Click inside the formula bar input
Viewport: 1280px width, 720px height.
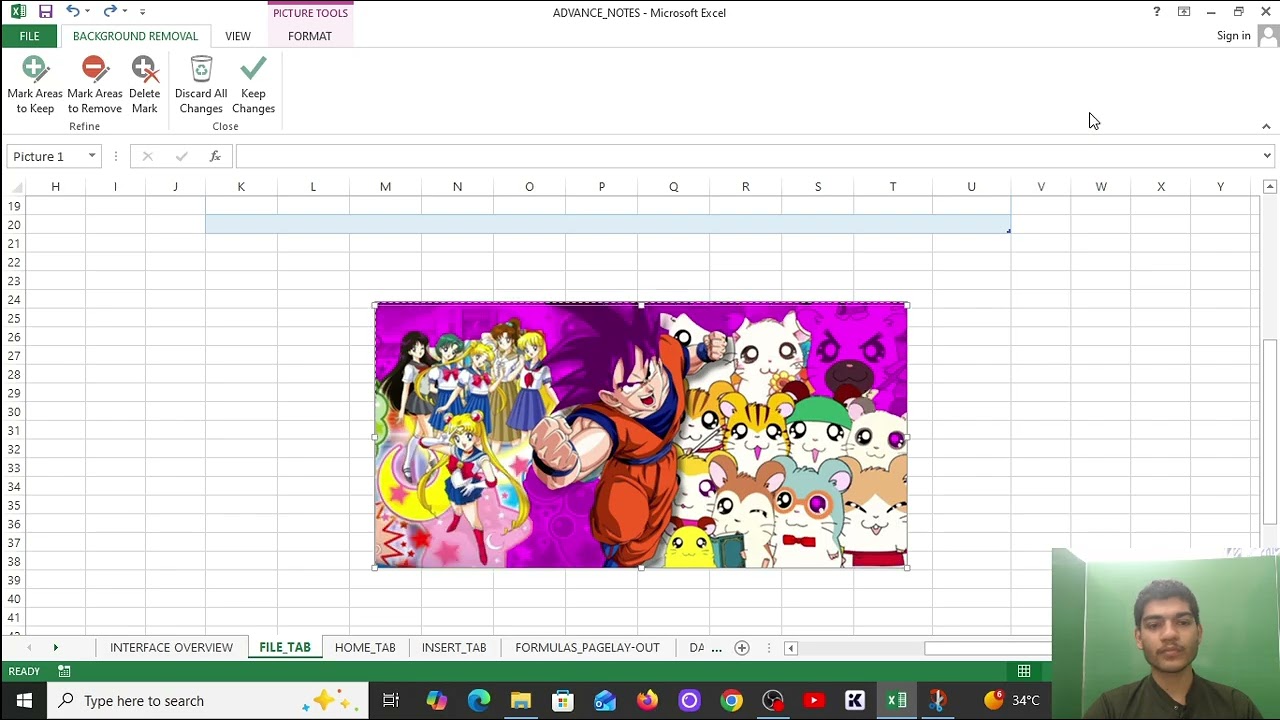tap(747, 156)
